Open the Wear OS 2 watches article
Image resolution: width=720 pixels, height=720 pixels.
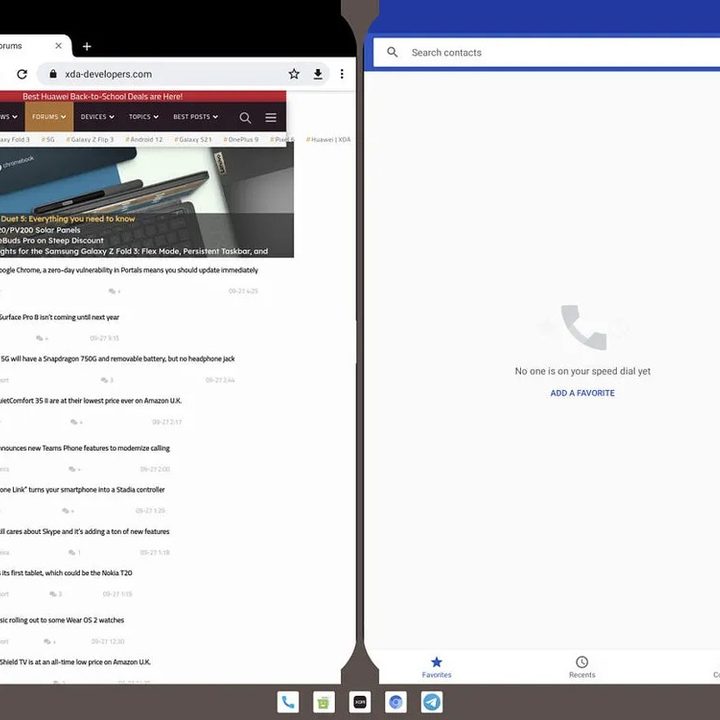[62, 620]
